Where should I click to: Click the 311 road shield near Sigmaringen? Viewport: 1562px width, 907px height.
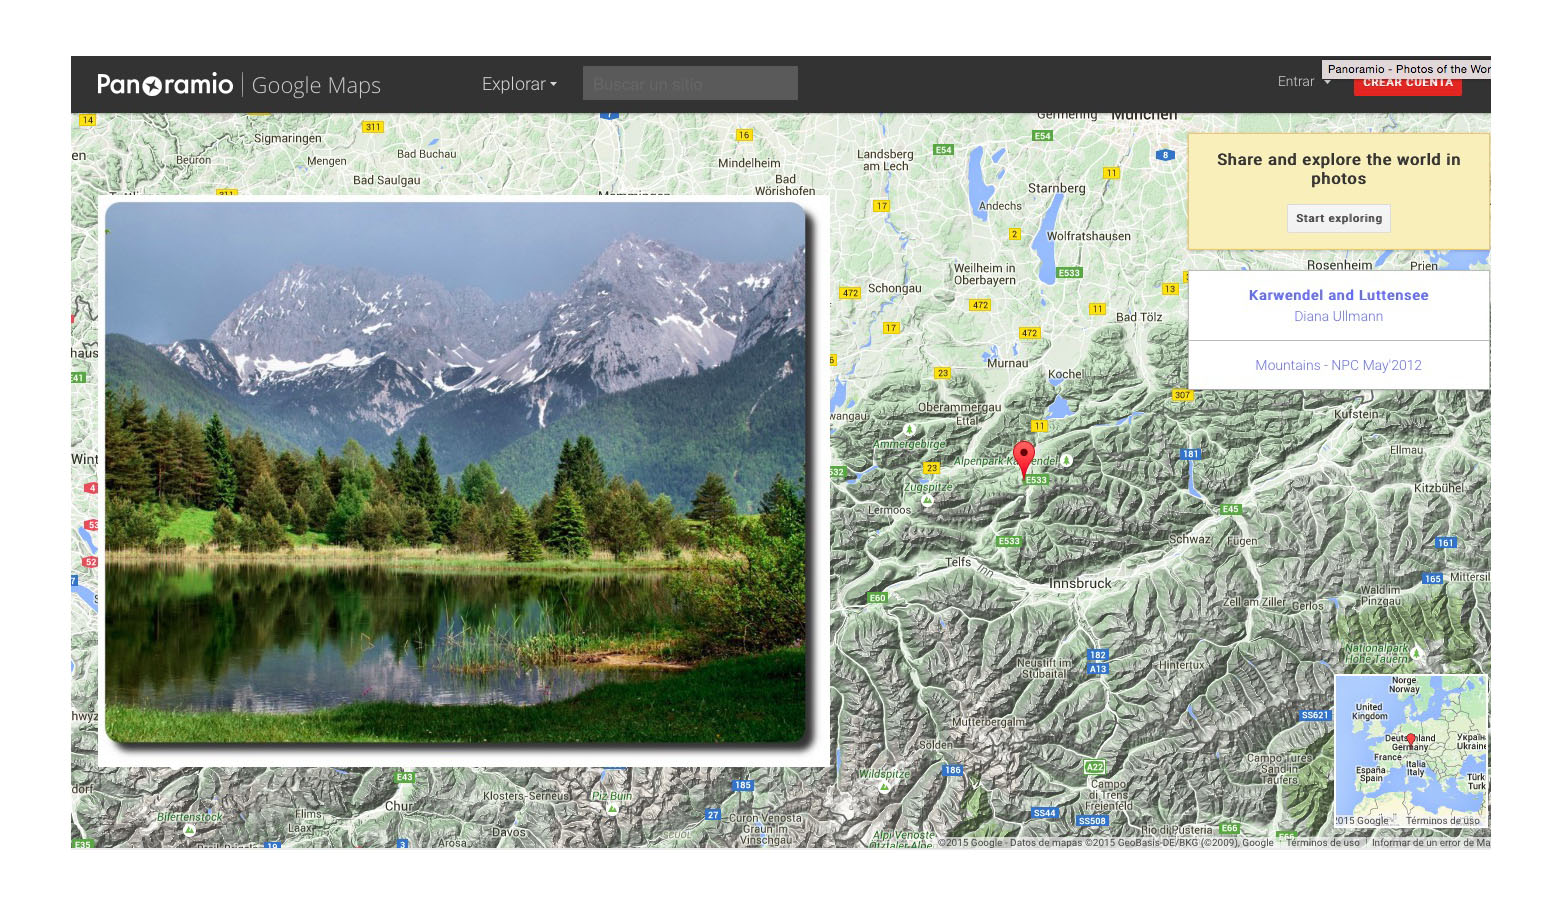(x=373, y=127)
